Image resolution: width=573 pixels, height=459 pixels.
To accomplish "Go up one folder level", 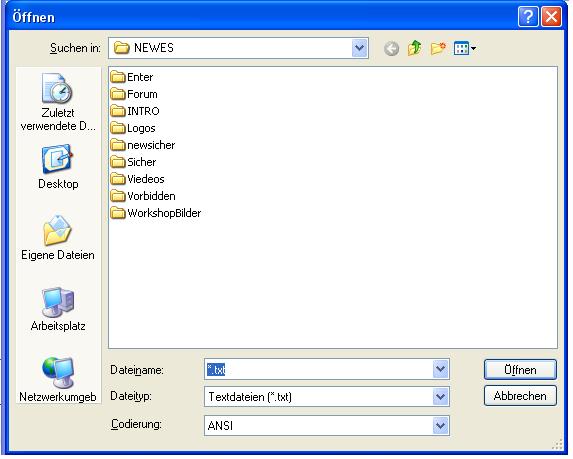I will (x=414, y=48).
